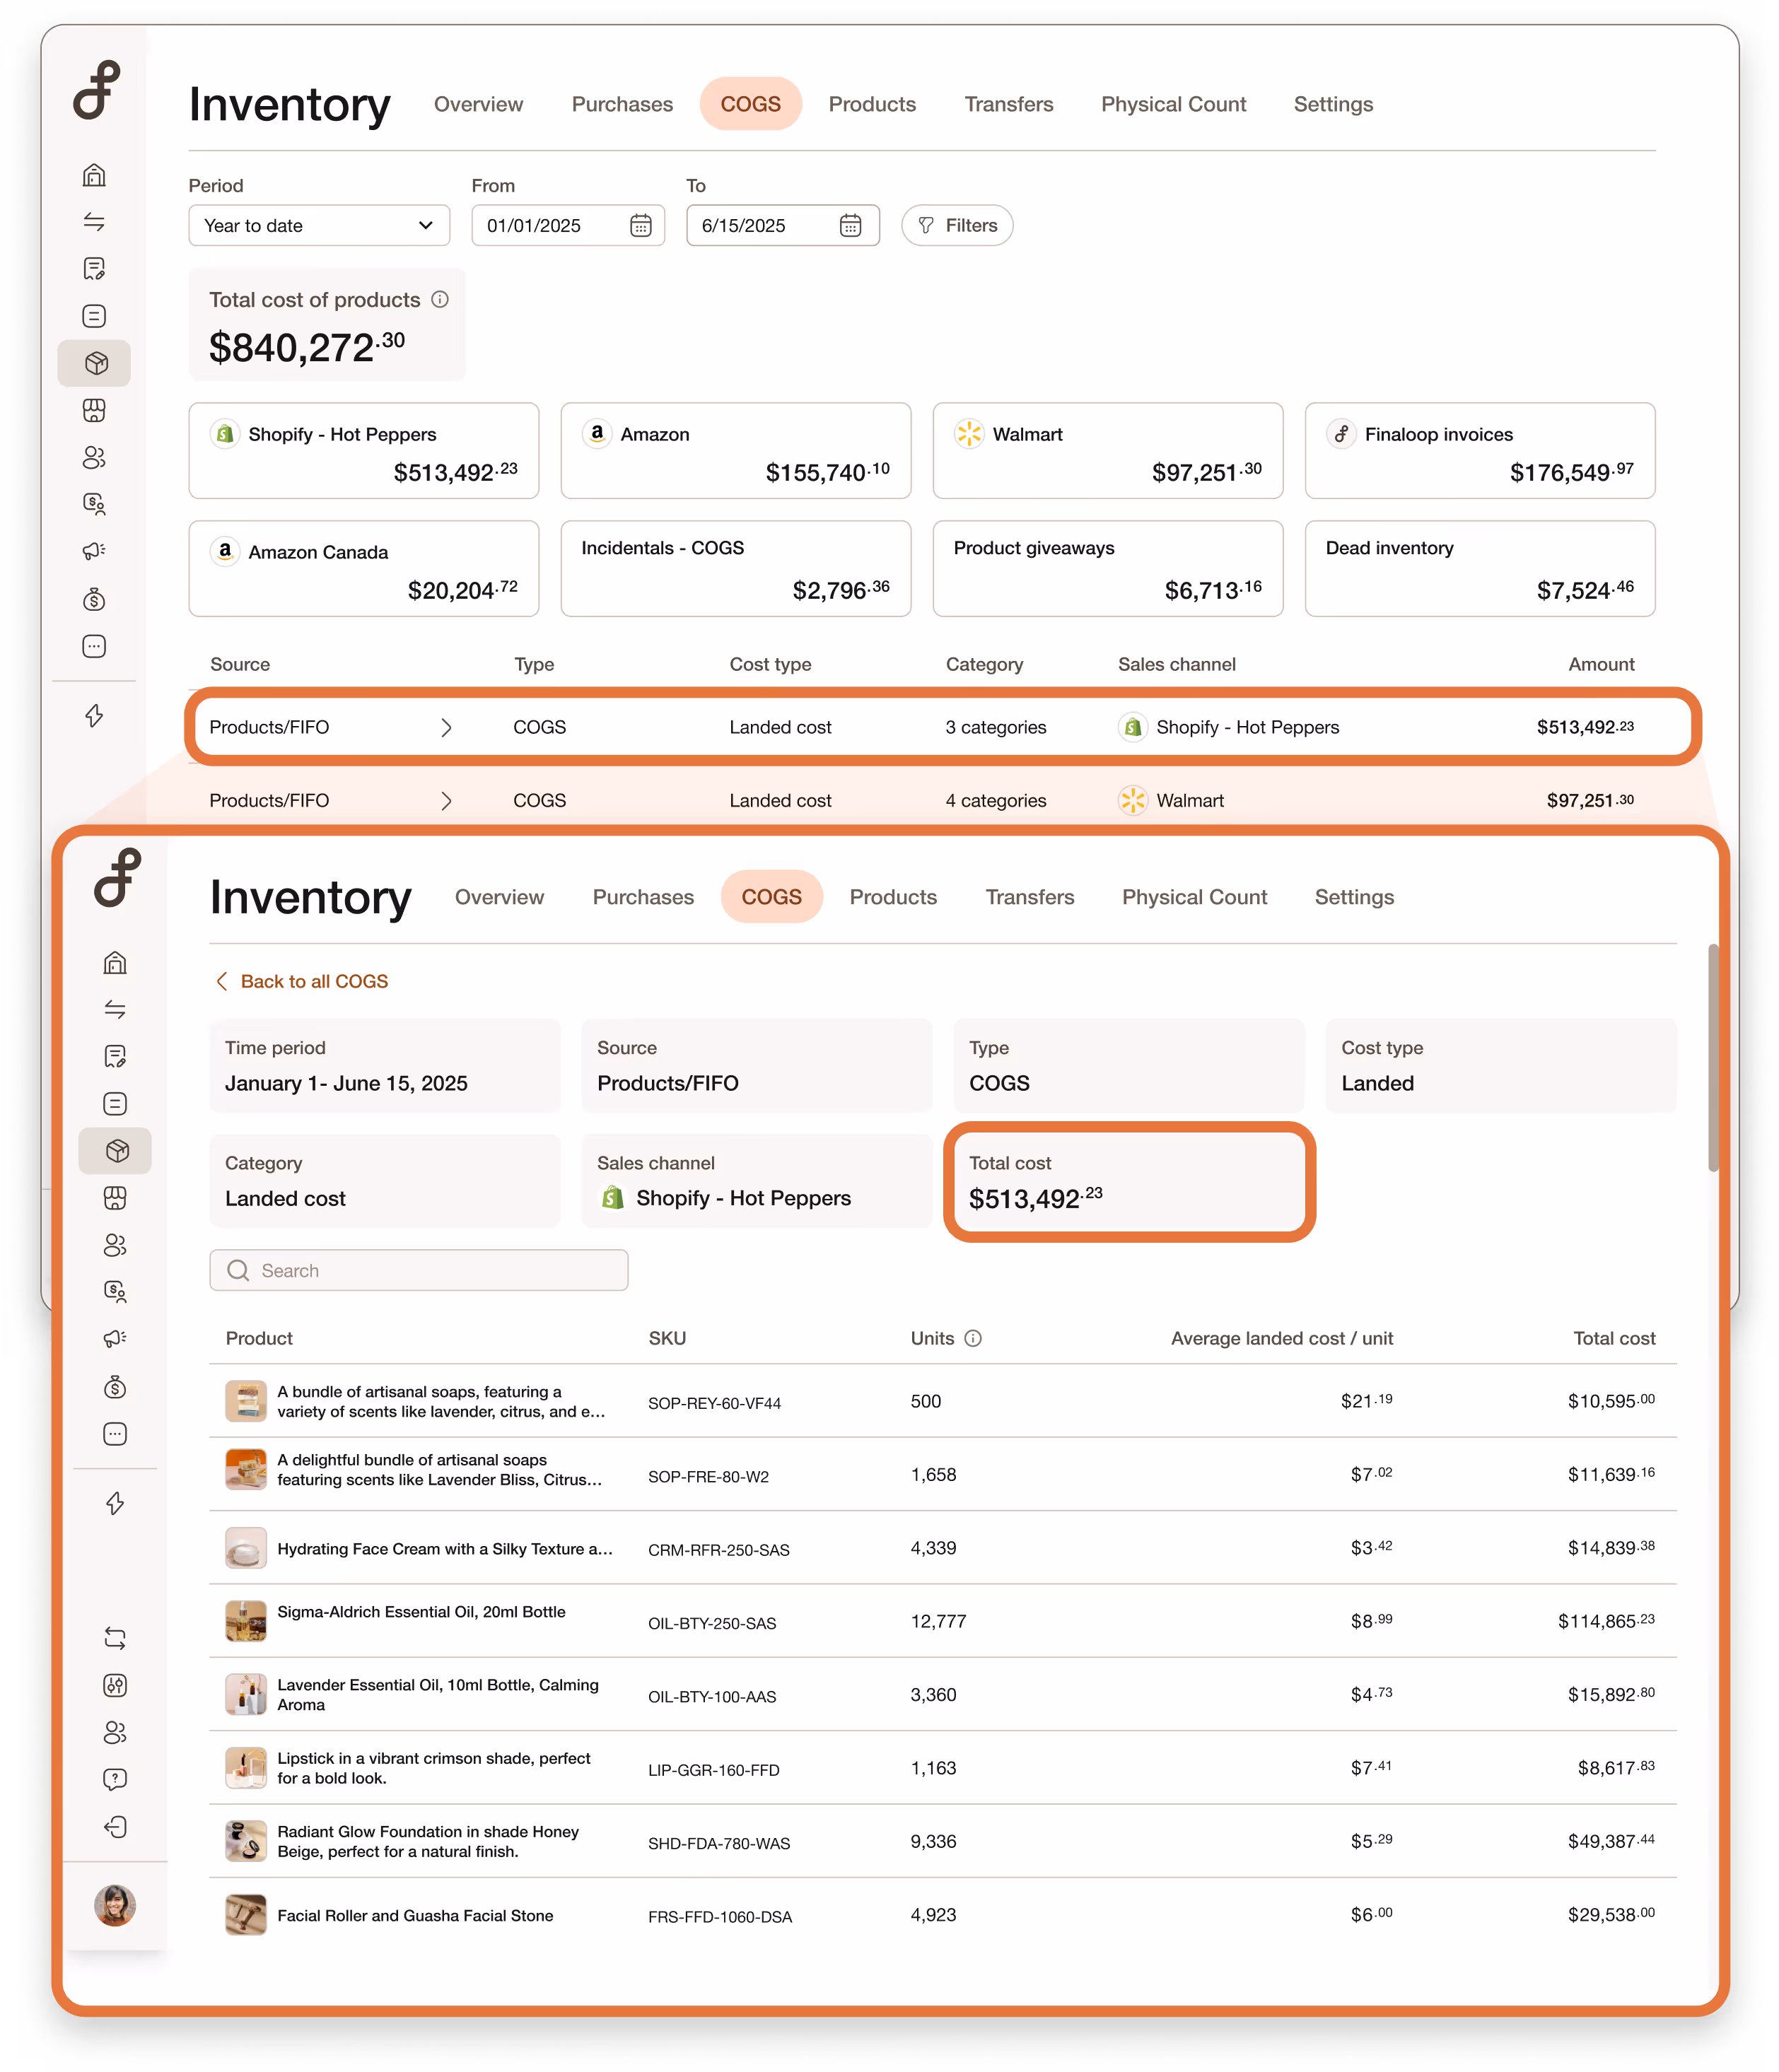The image size is (1779, 2072).
Task: Click the looping arrows icon in the front window sidebar
Action: (x=115, y=1638)
